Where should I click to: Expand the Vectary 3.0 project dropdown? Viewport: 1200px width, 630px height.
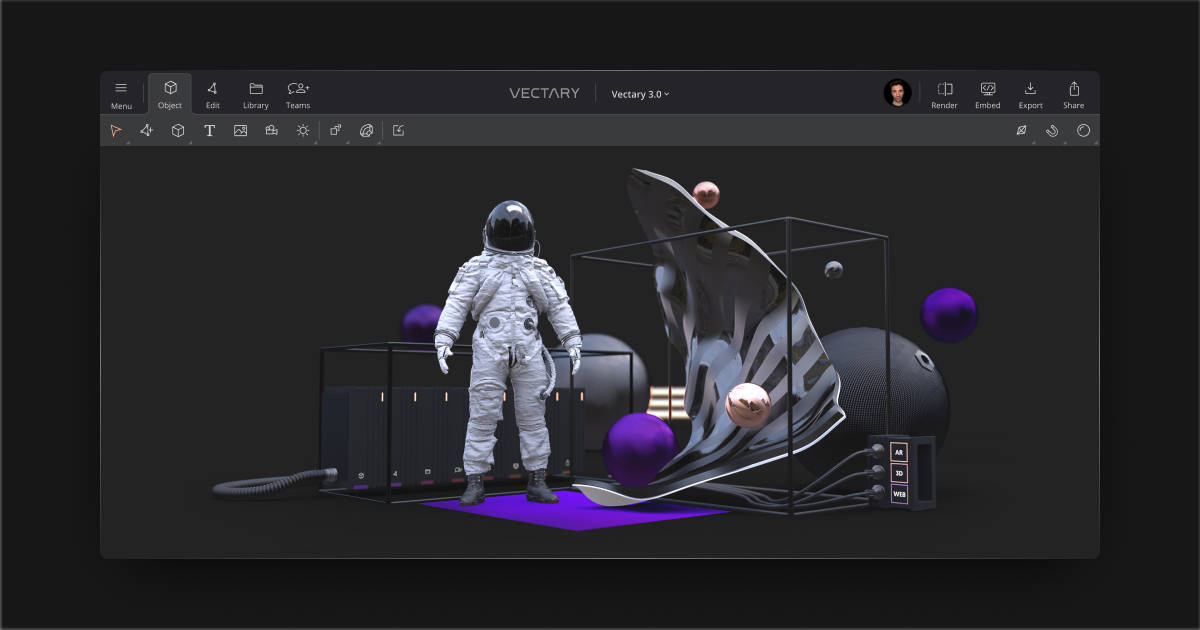pos(640,94)
